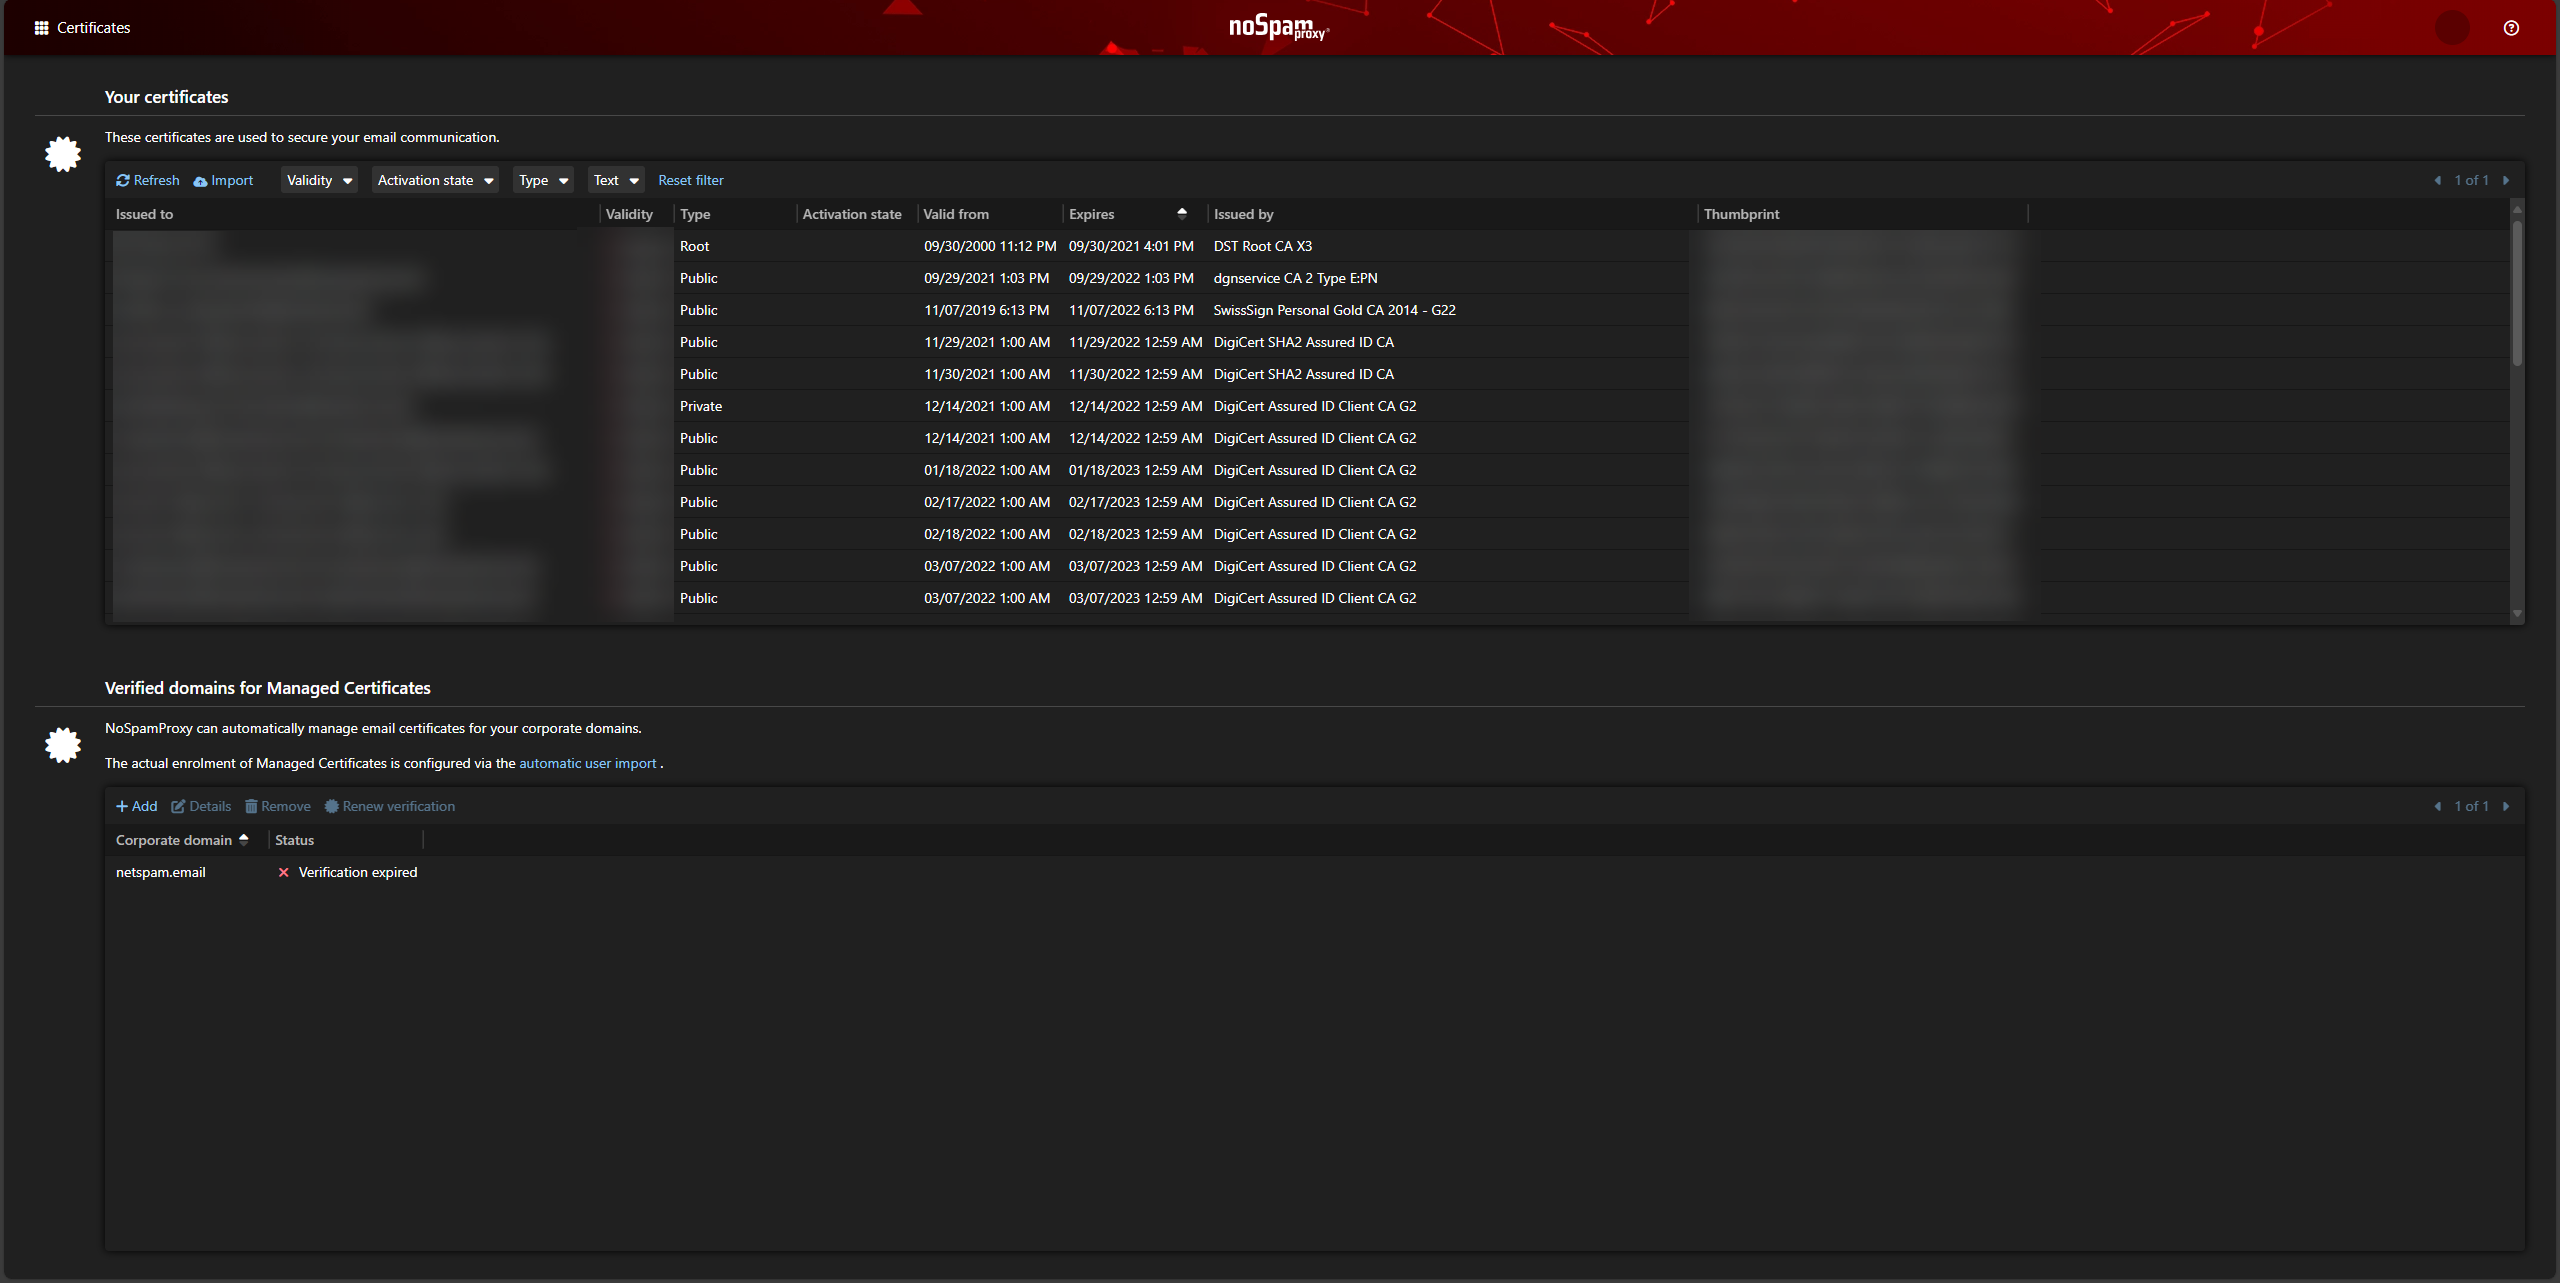
Task: Open the help question mark icon
Action: (x=2511, y=28)
